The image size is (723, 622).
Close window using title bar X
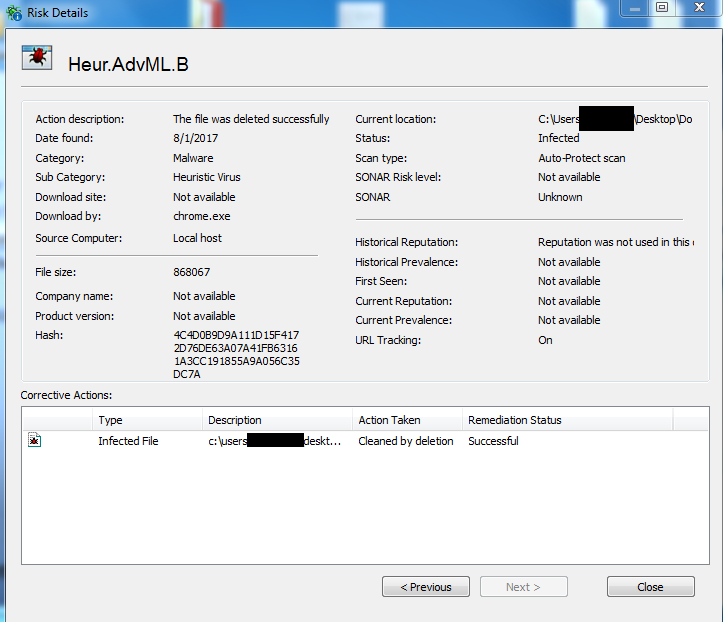point(697,8)
